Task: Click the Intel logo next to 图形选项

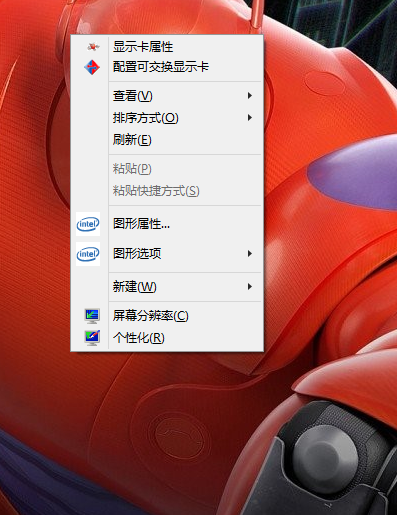Action: pos(88,254)
